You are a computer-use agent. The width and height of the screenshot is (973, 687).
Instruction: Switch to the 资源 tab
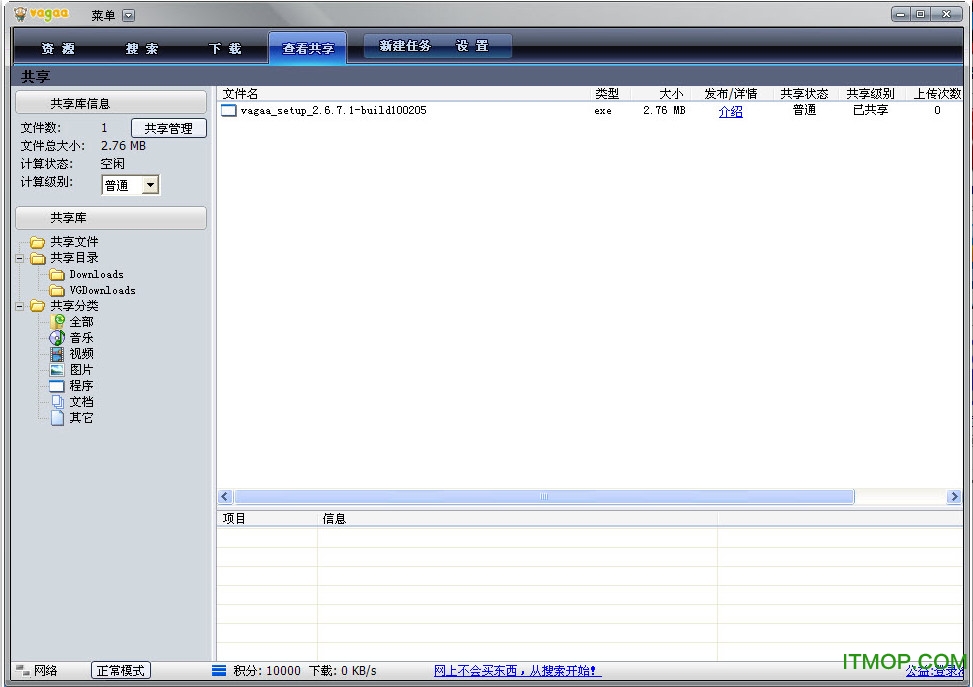click(58, 48)
